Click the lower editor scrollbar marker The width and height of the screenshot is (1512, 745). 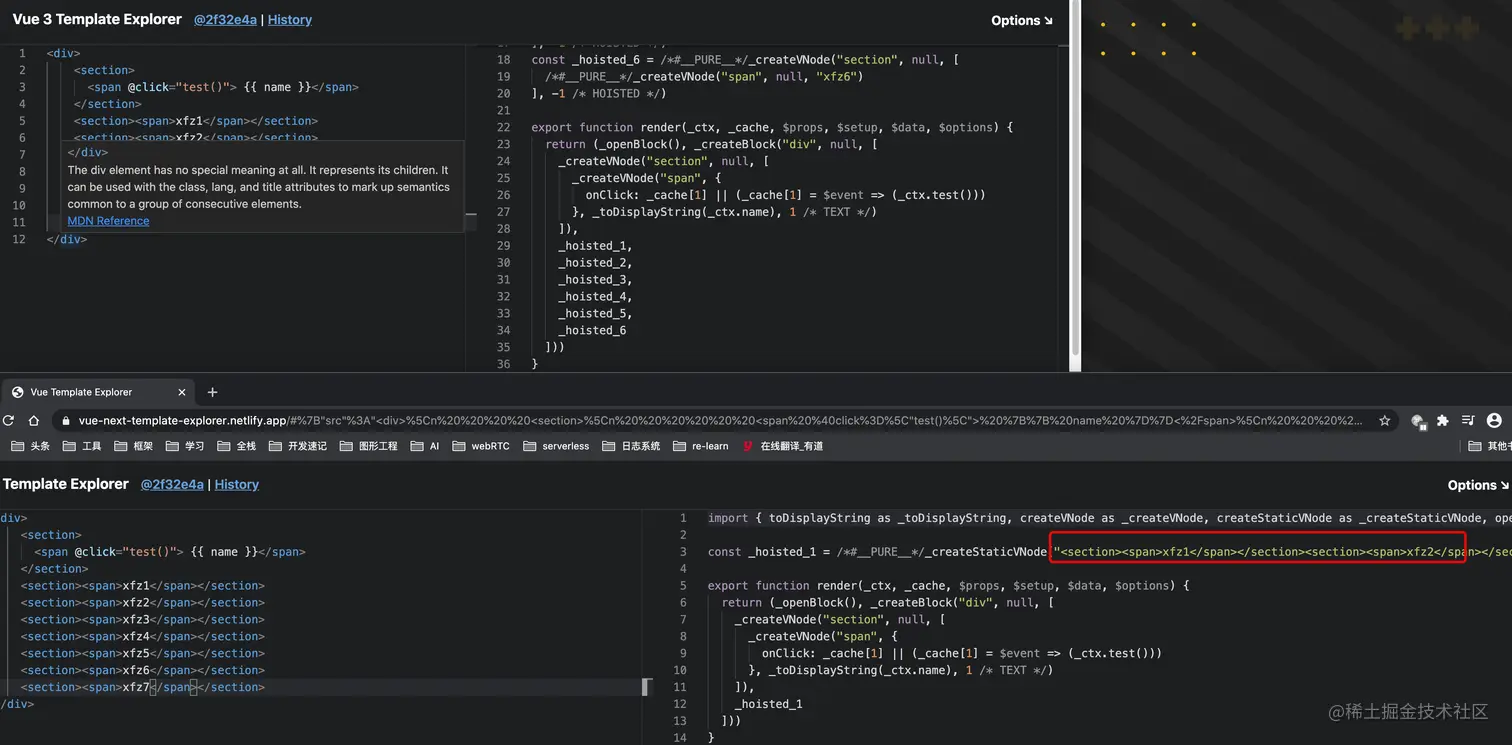(646, 687)
